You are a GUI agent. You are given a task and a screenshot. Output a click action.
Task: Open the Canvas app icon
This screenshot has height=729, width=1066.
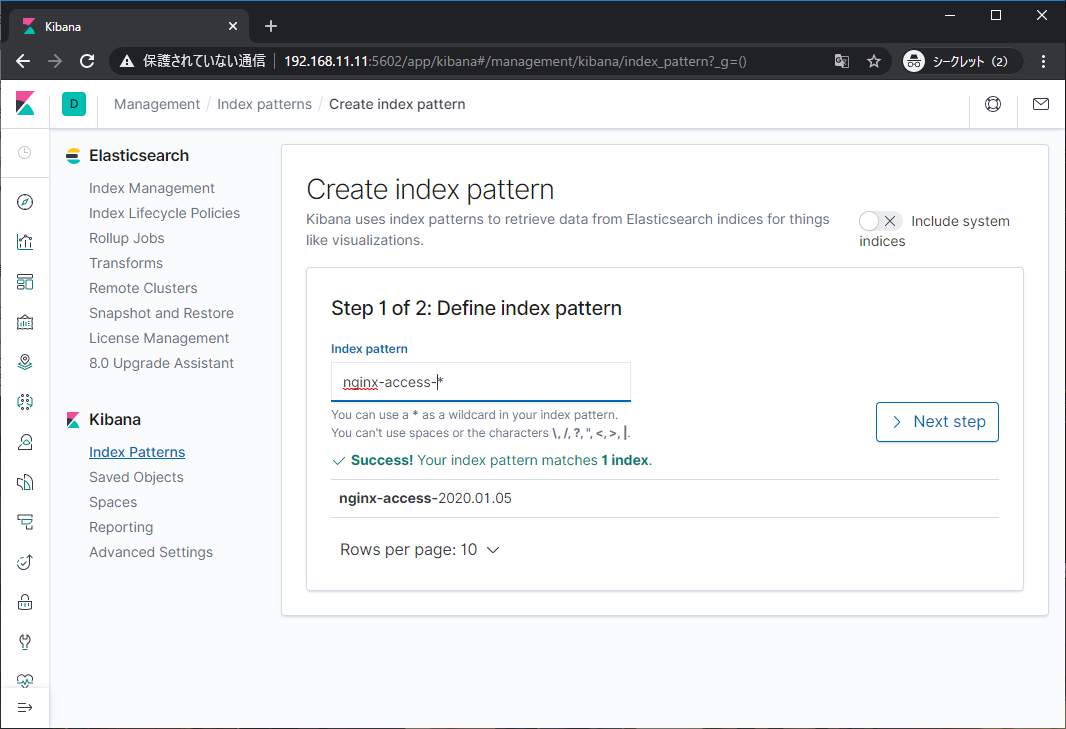[x=25, y=321]
